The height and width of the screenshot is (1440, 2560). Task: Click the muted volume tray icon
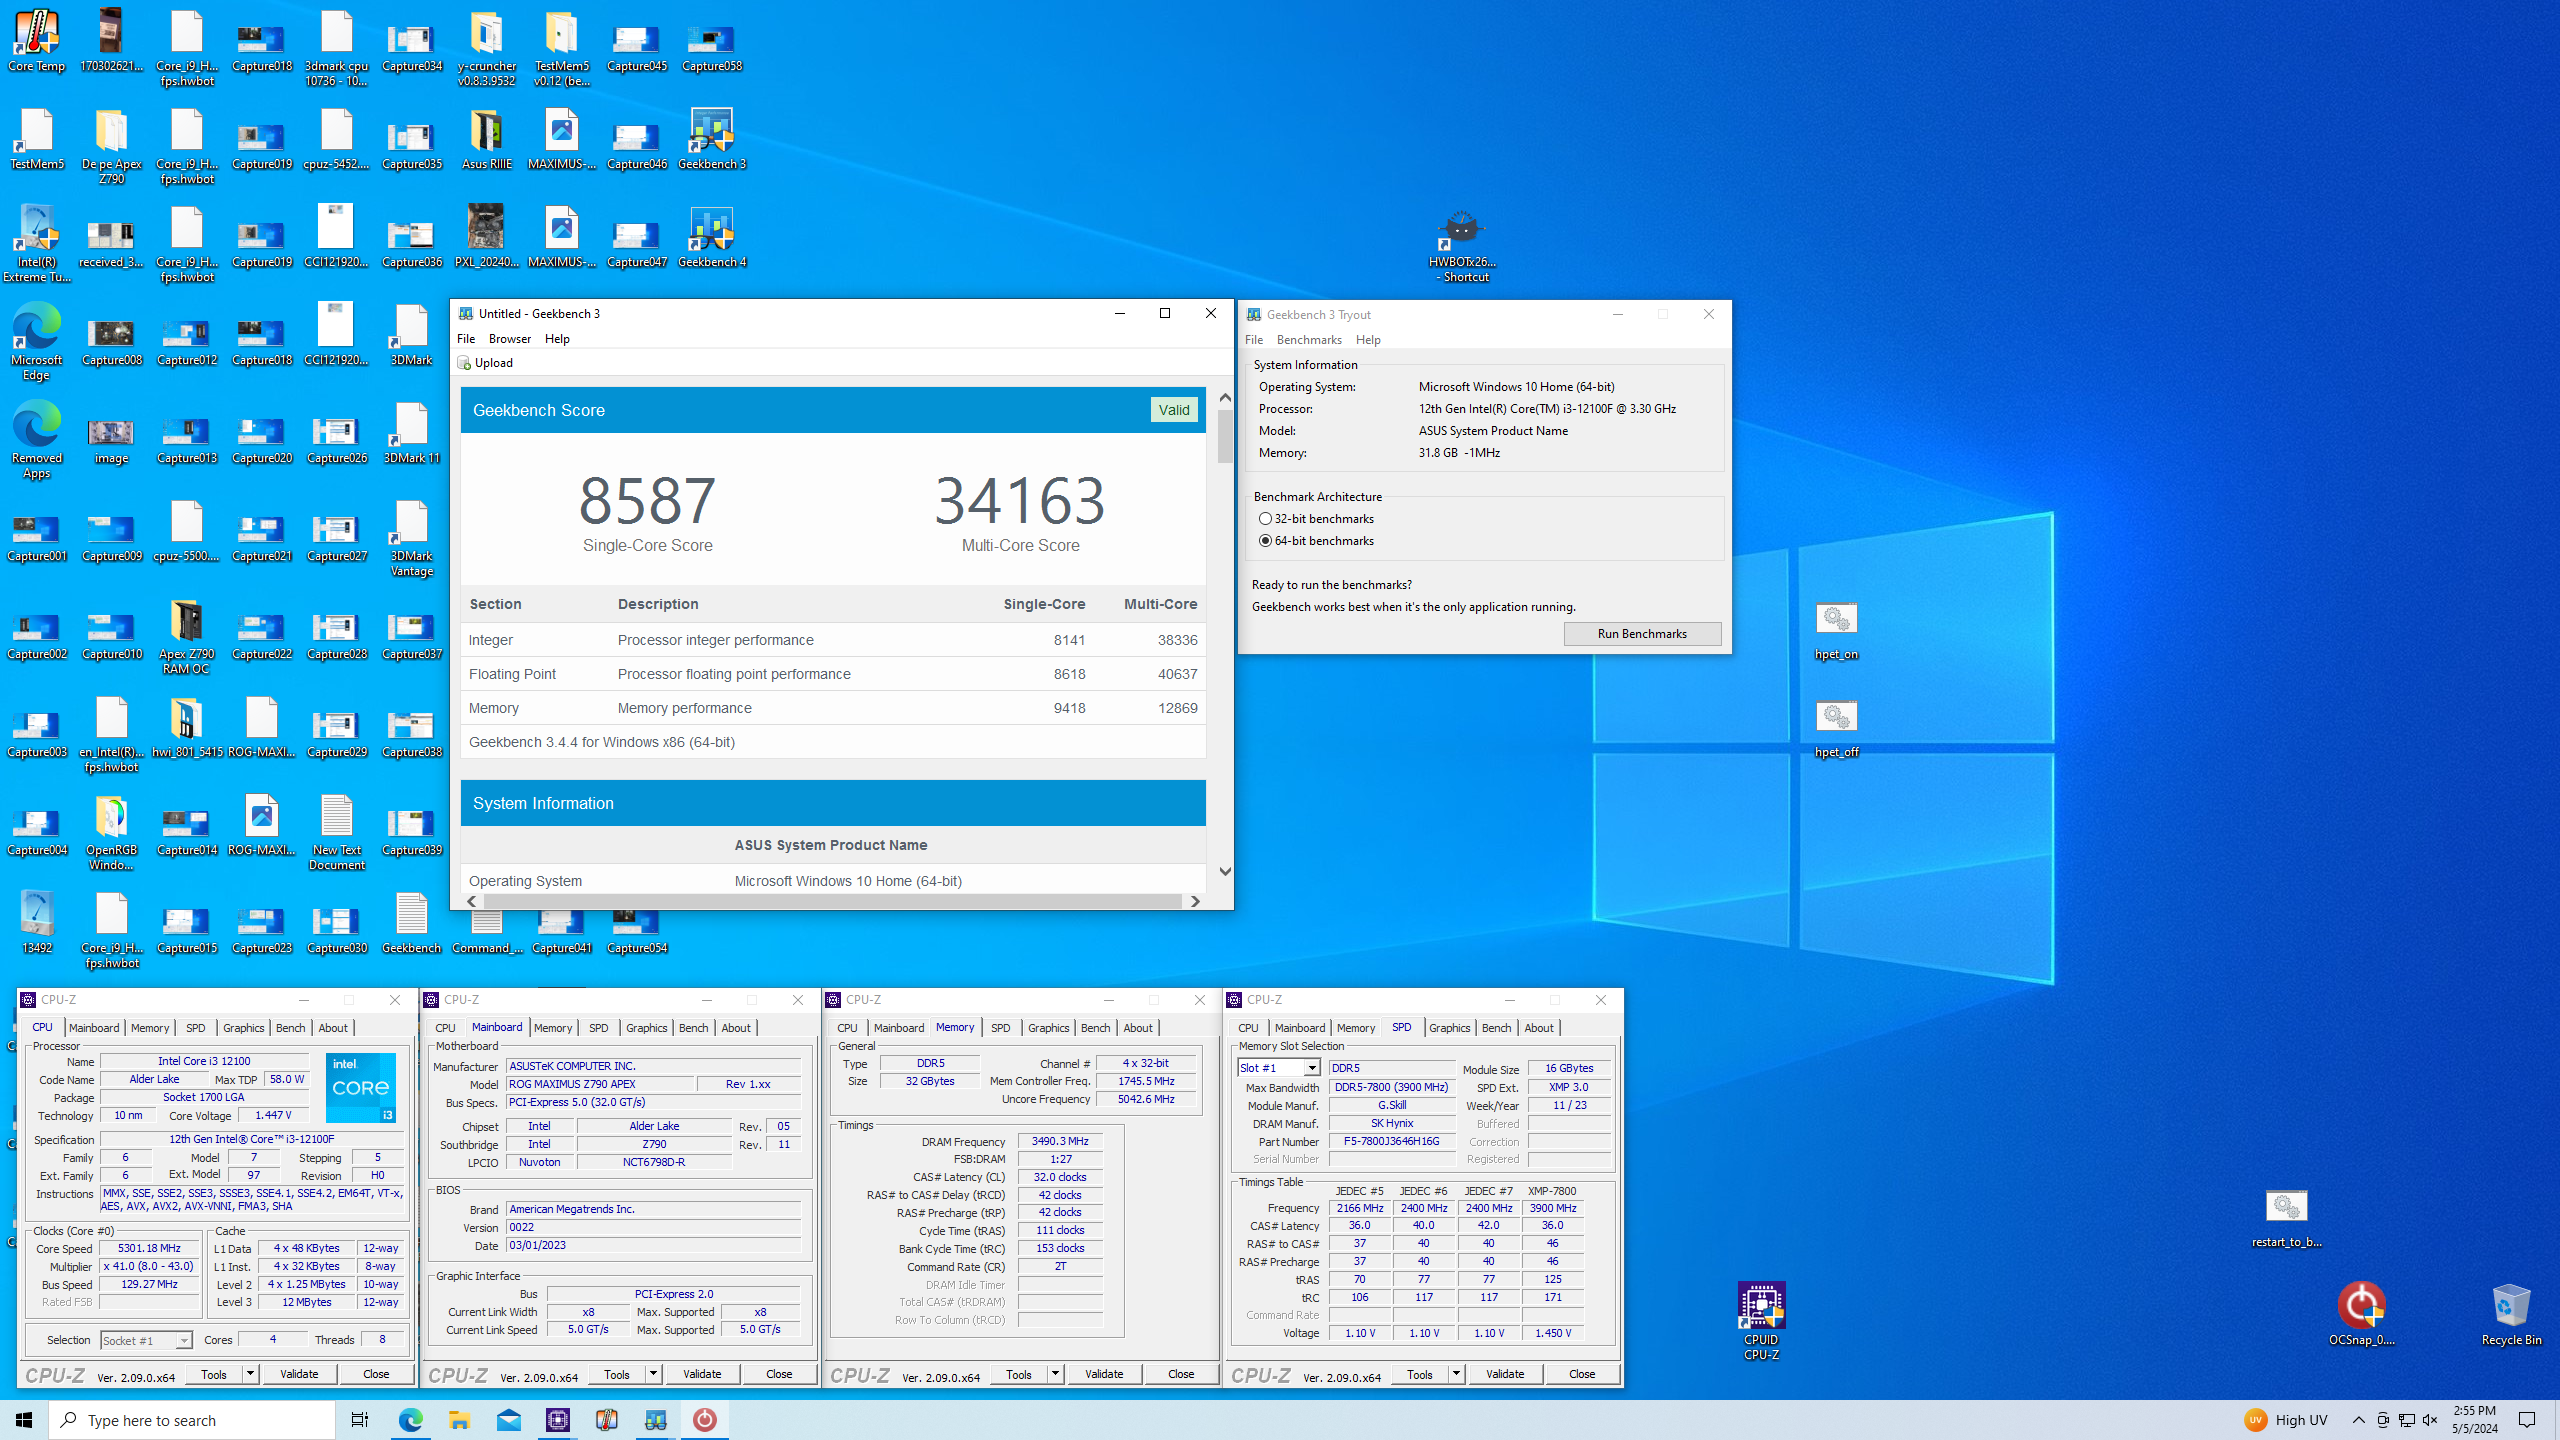2430,1420
